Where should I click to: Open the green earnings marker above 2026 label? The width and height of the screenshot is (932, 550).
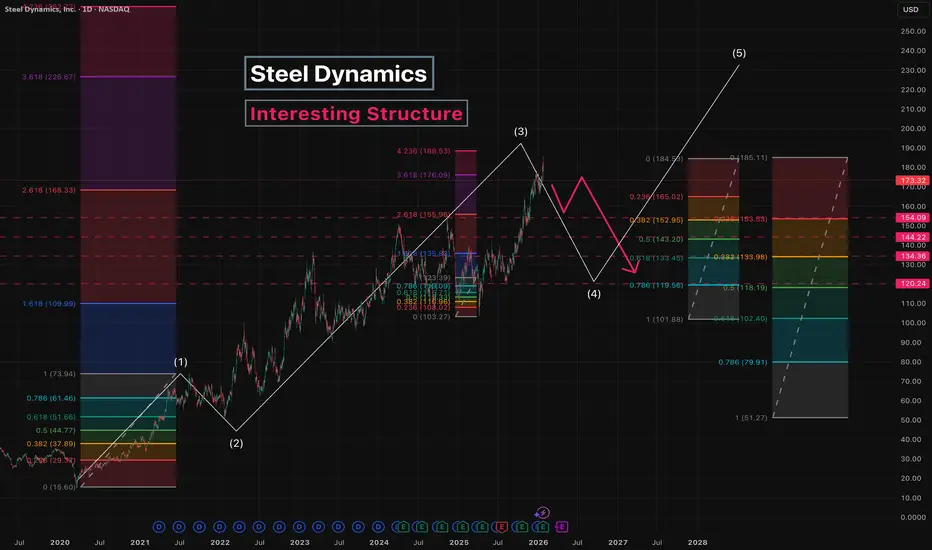pos(541,527)
